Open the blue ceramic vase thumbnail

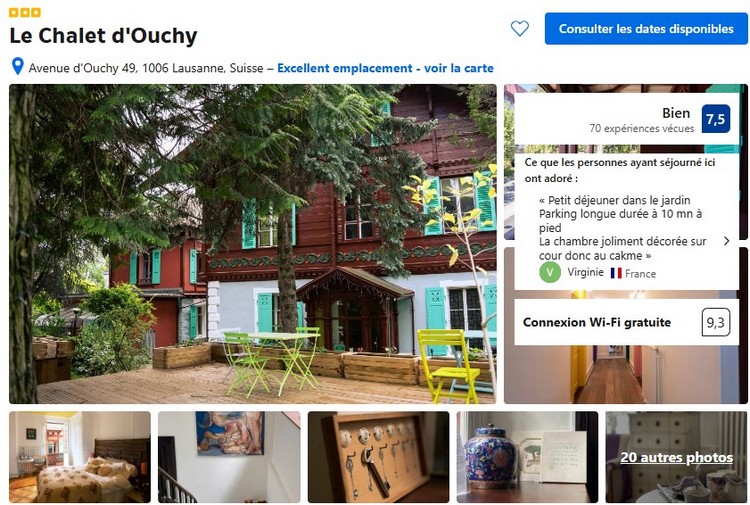click(x=527, y=457)
